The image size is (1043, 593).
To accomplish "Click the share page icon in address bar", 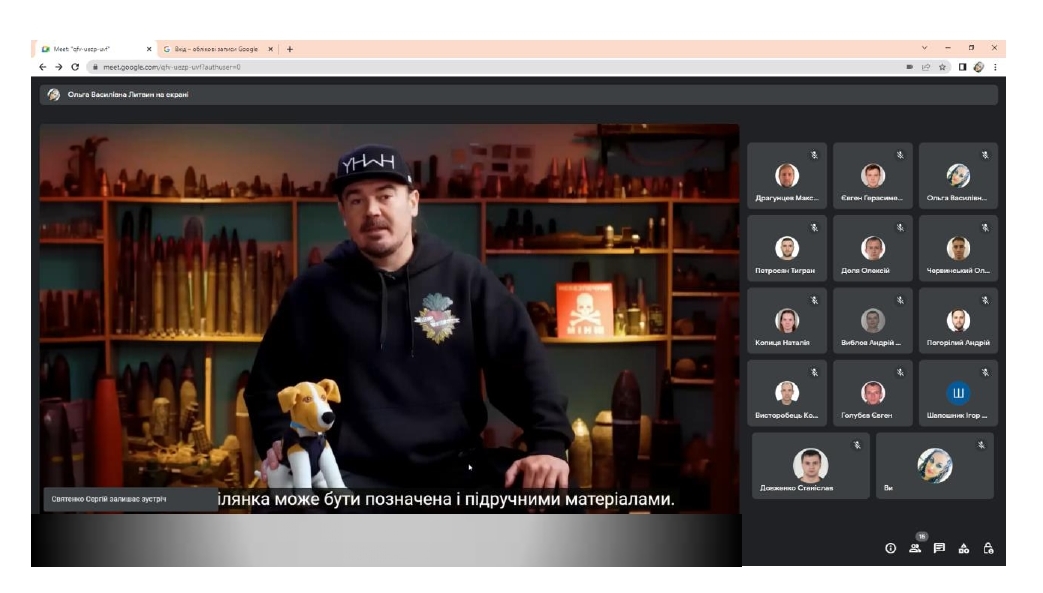I will (x=926, y=67).
